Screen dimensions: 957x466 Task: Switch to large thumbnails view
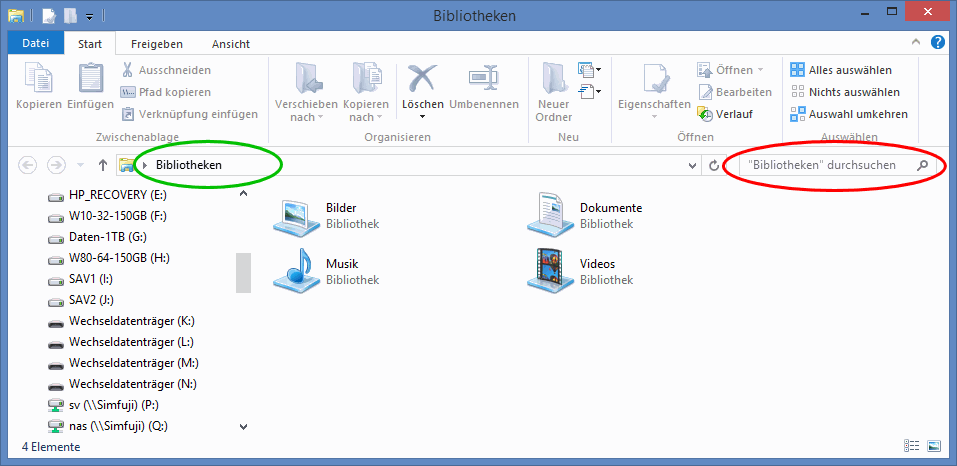(934, 445)
